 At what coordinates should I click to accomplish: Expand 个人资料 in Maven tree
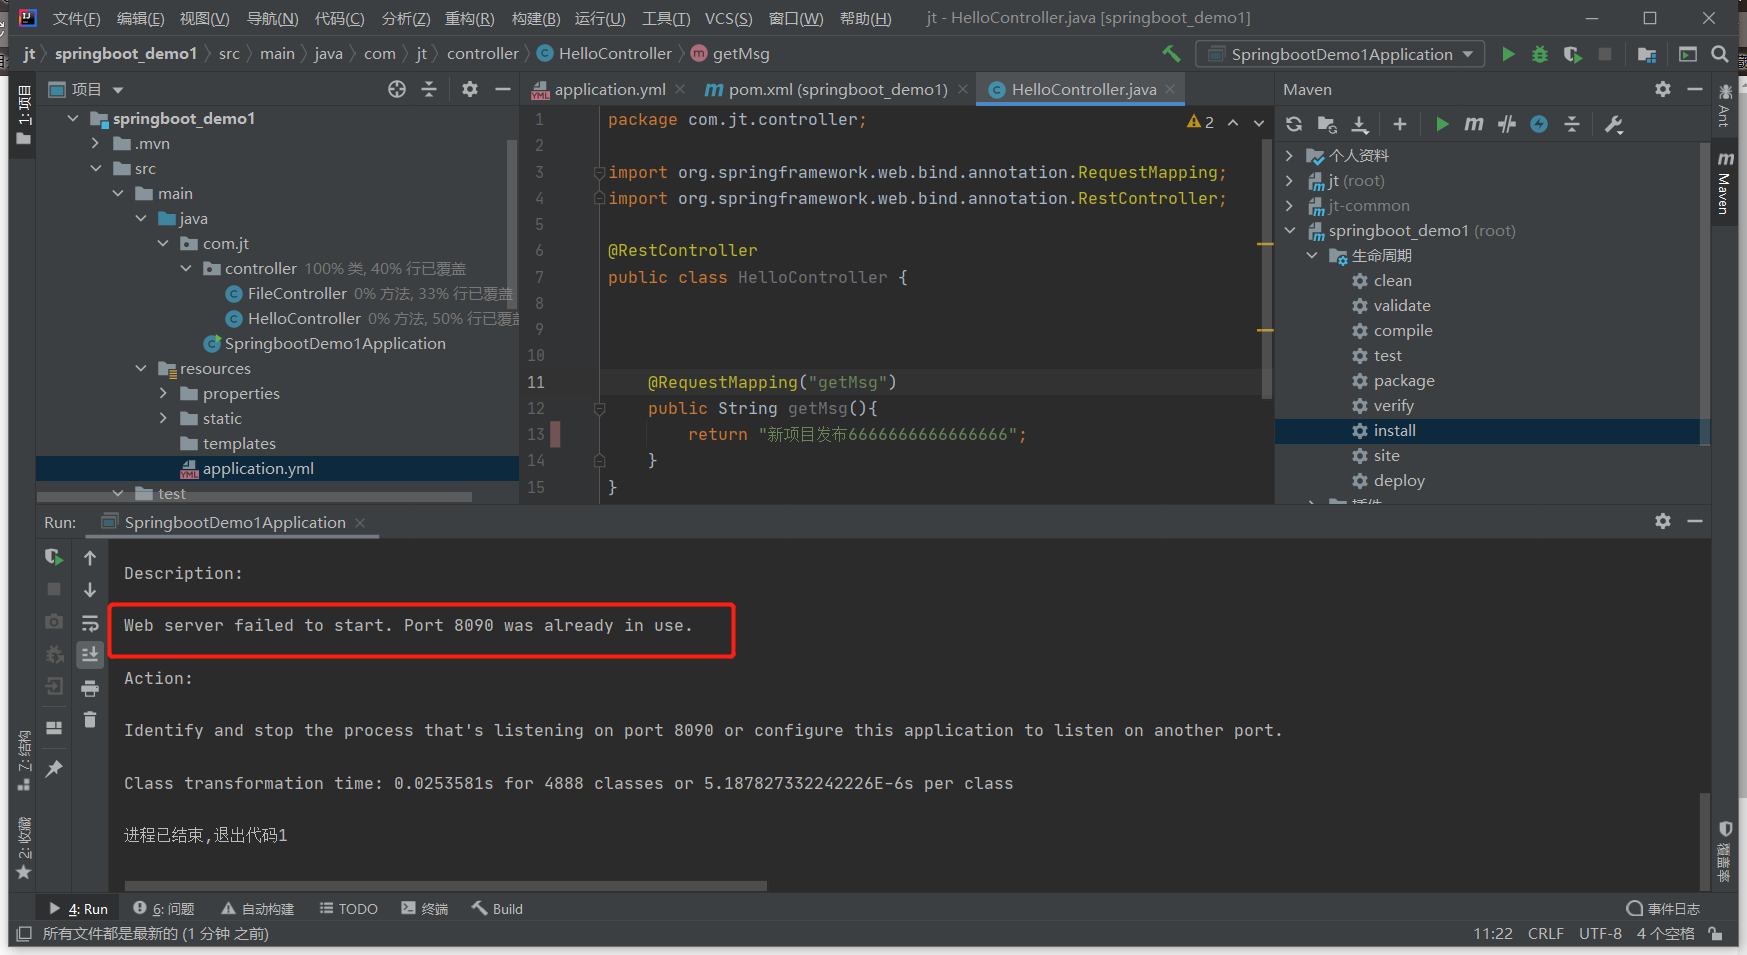click(1290, 155)
